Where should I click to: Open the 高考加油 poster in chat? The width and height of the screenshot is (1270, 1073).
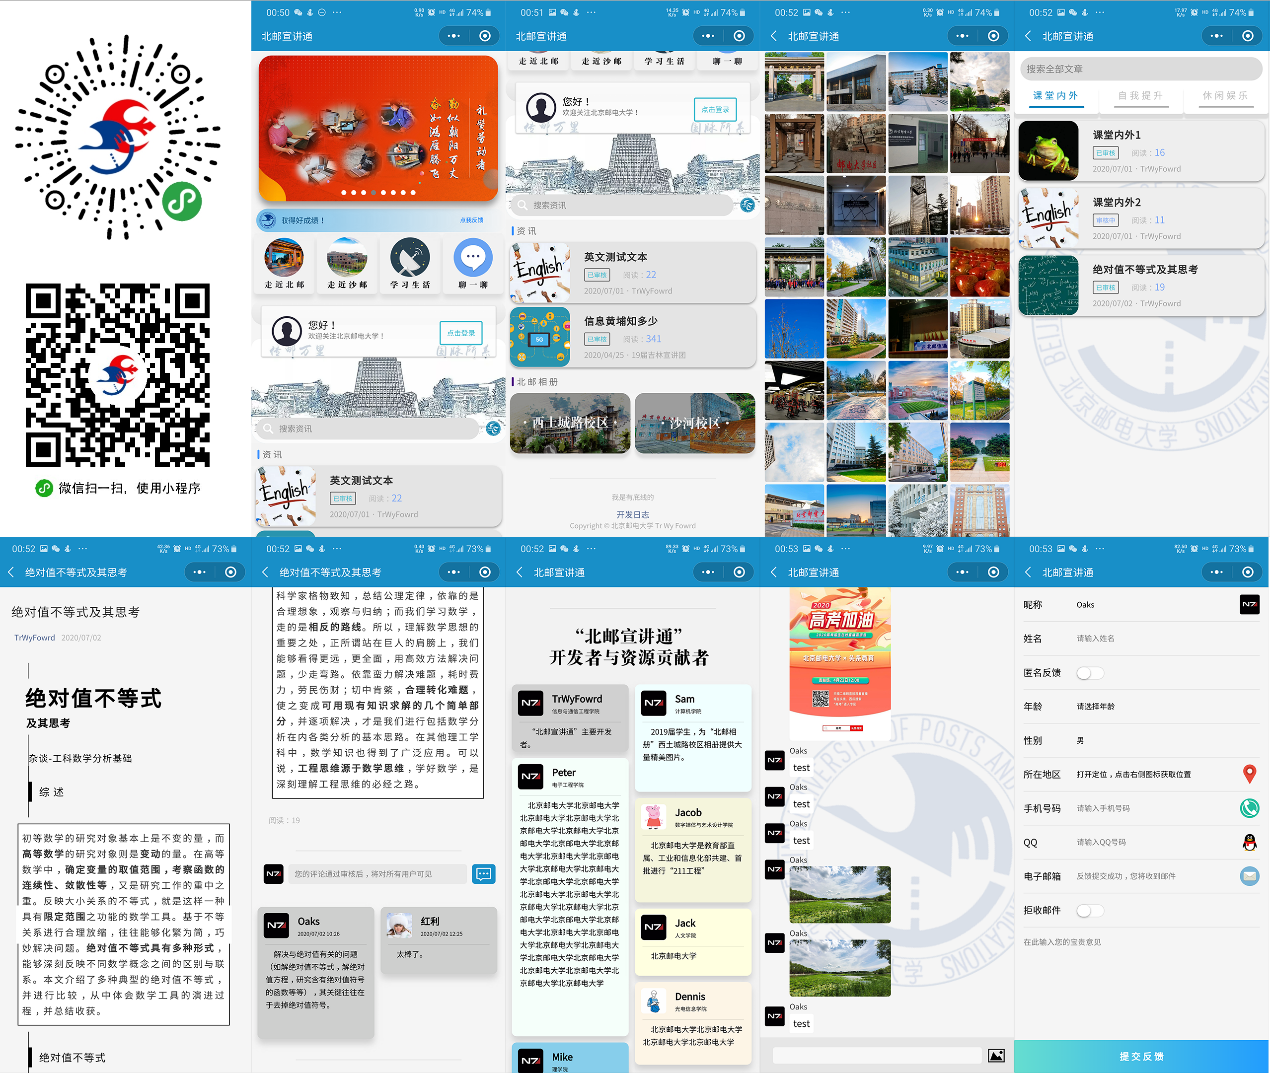tap(841, 664)
